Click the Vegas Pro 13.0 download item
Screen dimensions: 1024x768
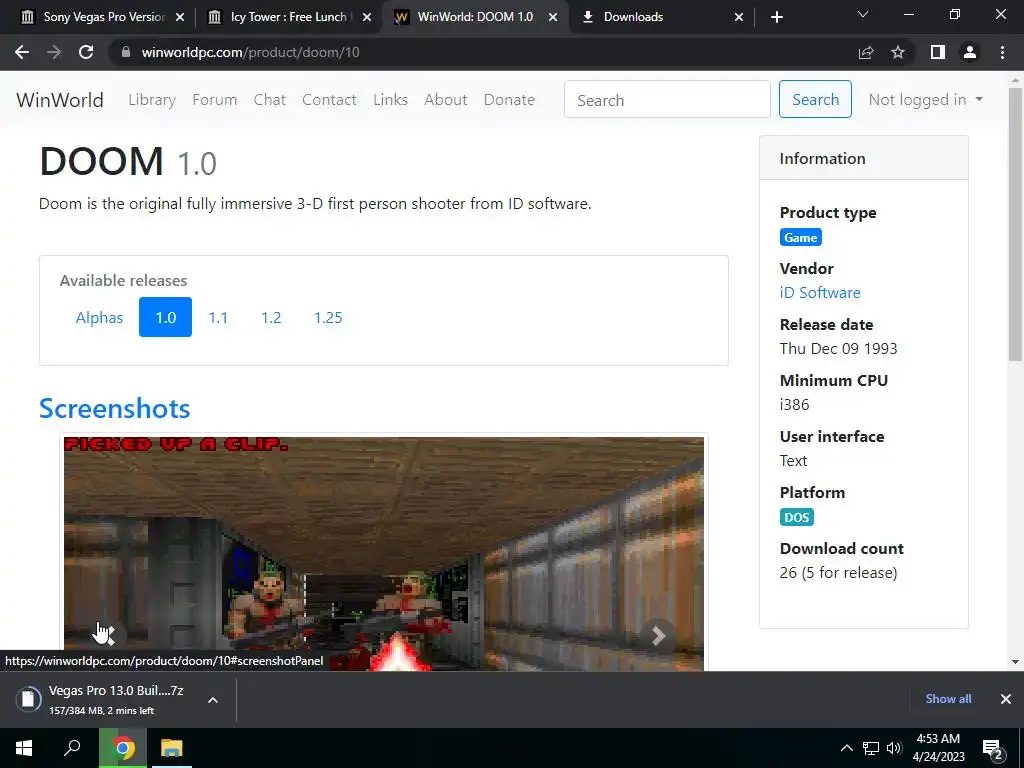point(118,699)
